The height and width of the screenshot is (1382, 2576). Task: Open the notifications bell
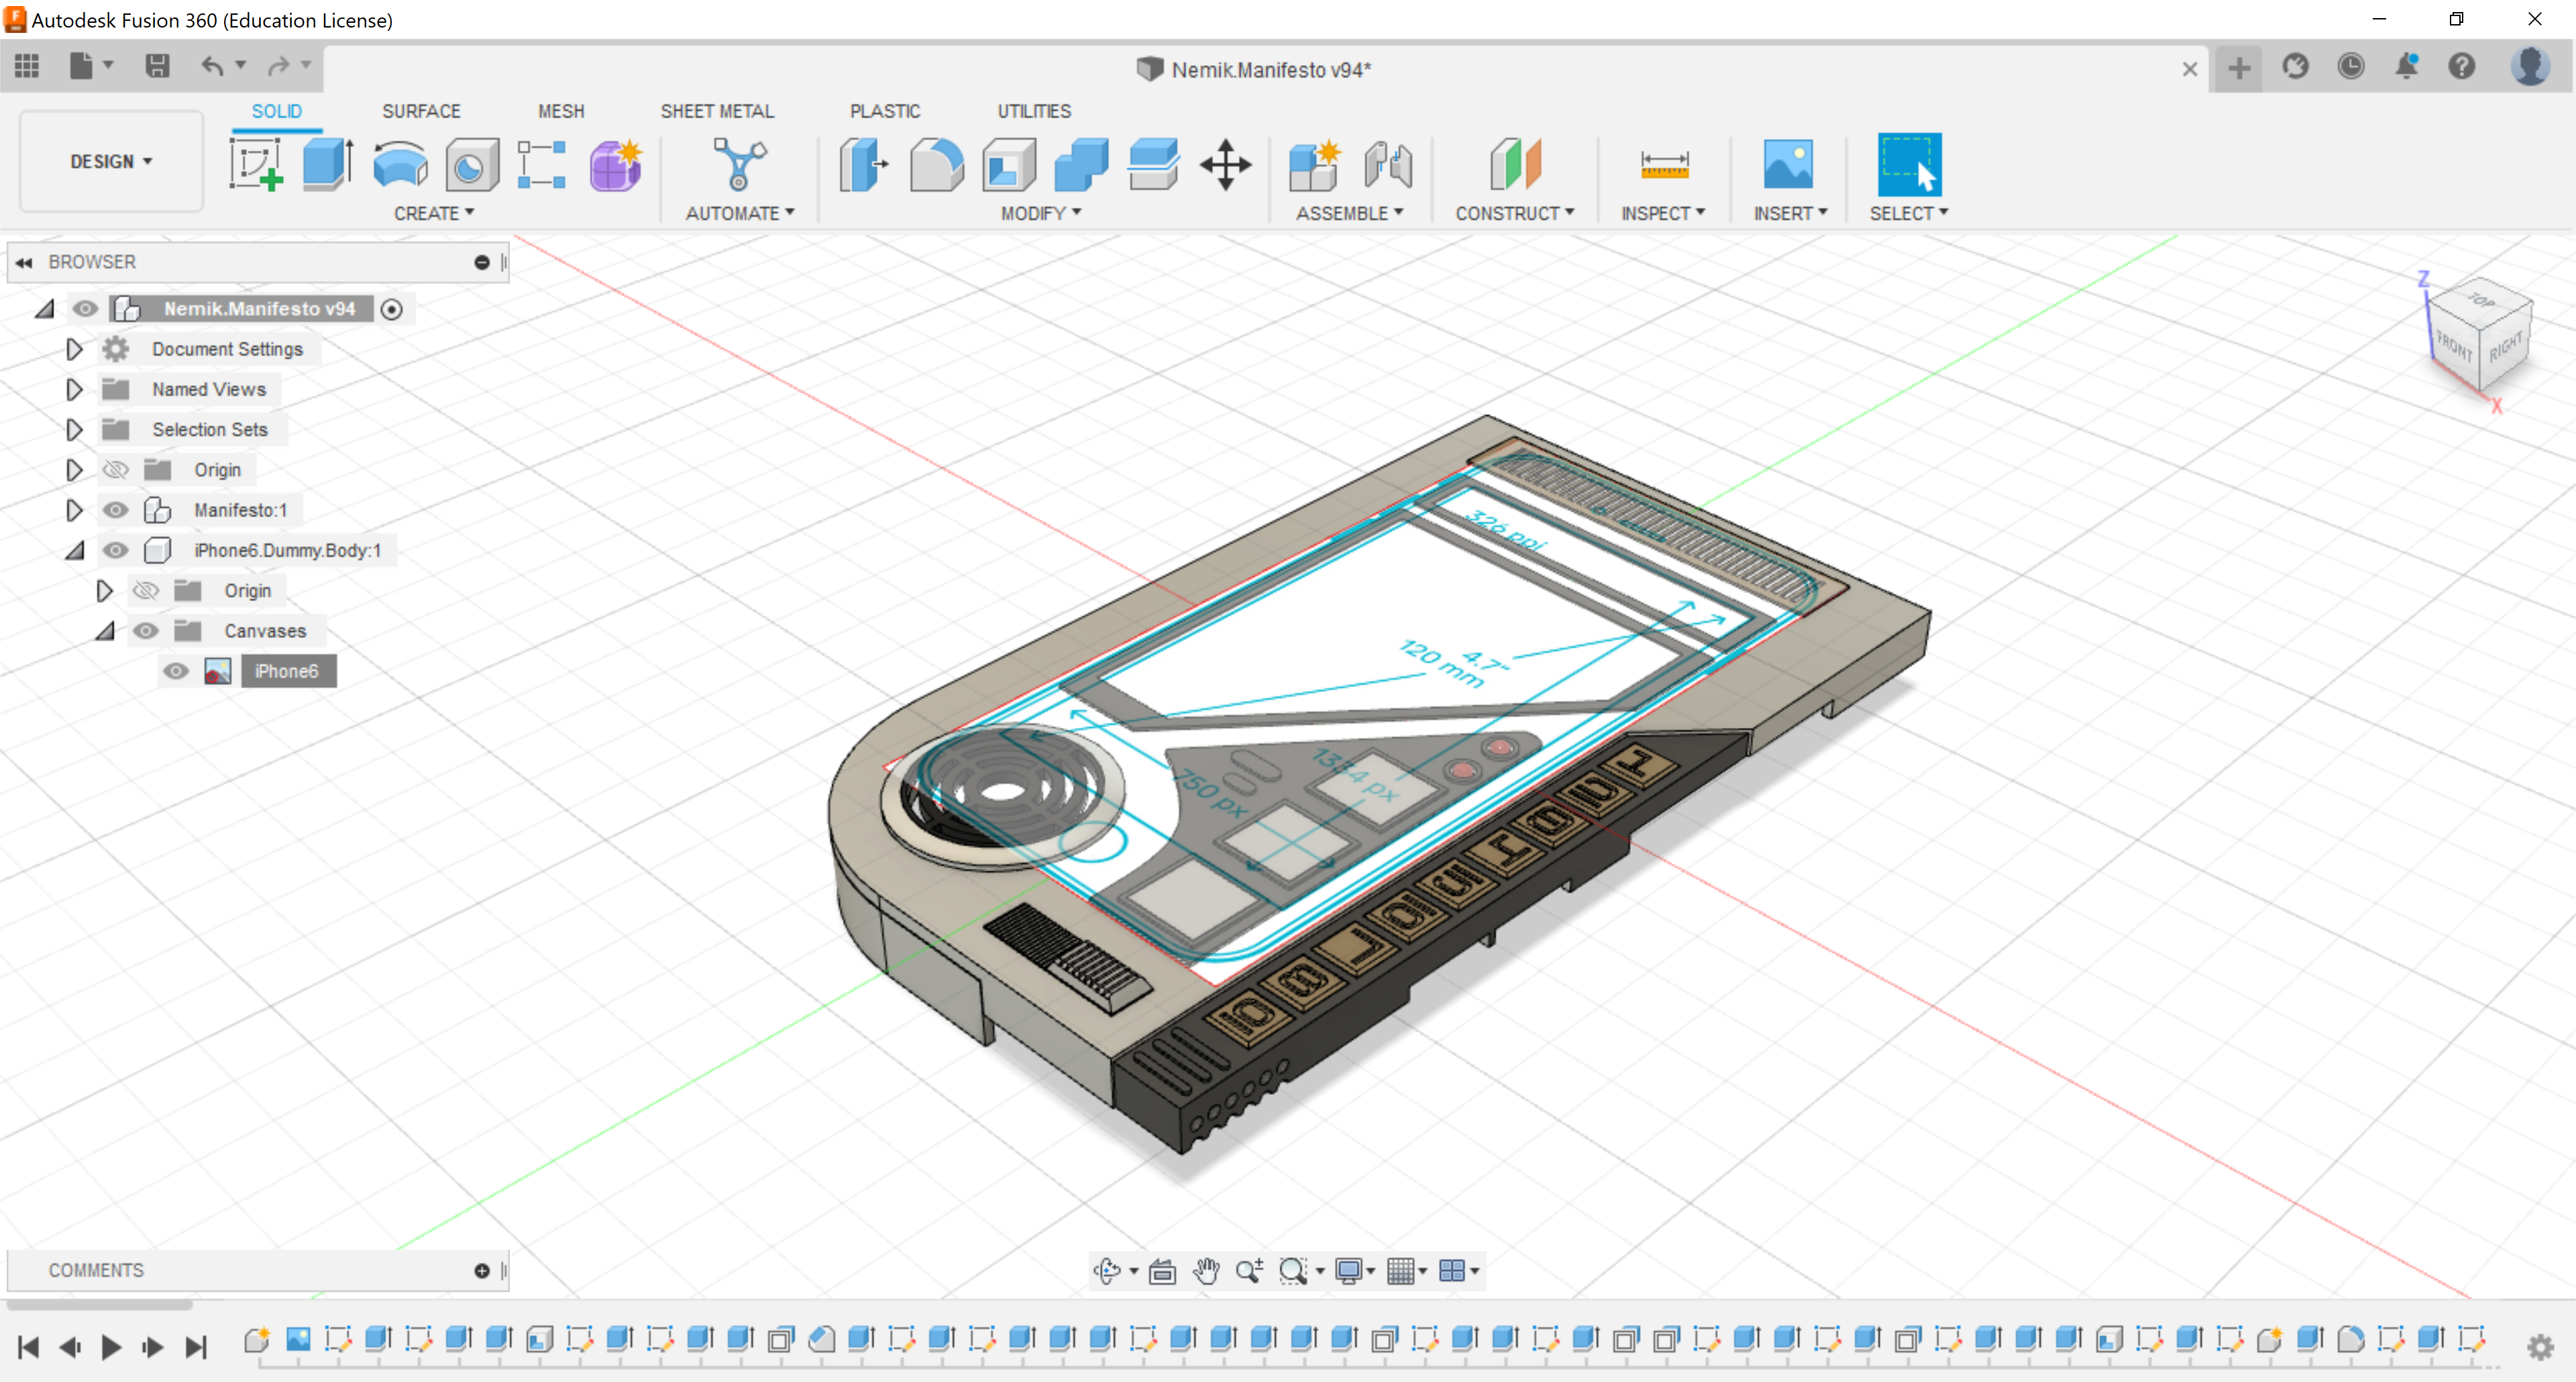(2406, 67)
